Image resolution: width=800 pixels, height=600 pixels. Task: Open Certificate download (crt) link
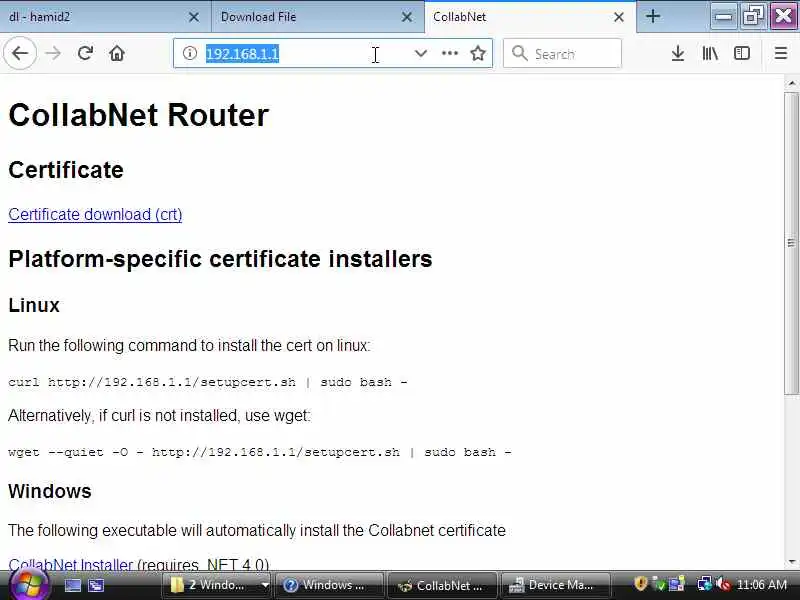pos(95,214)
